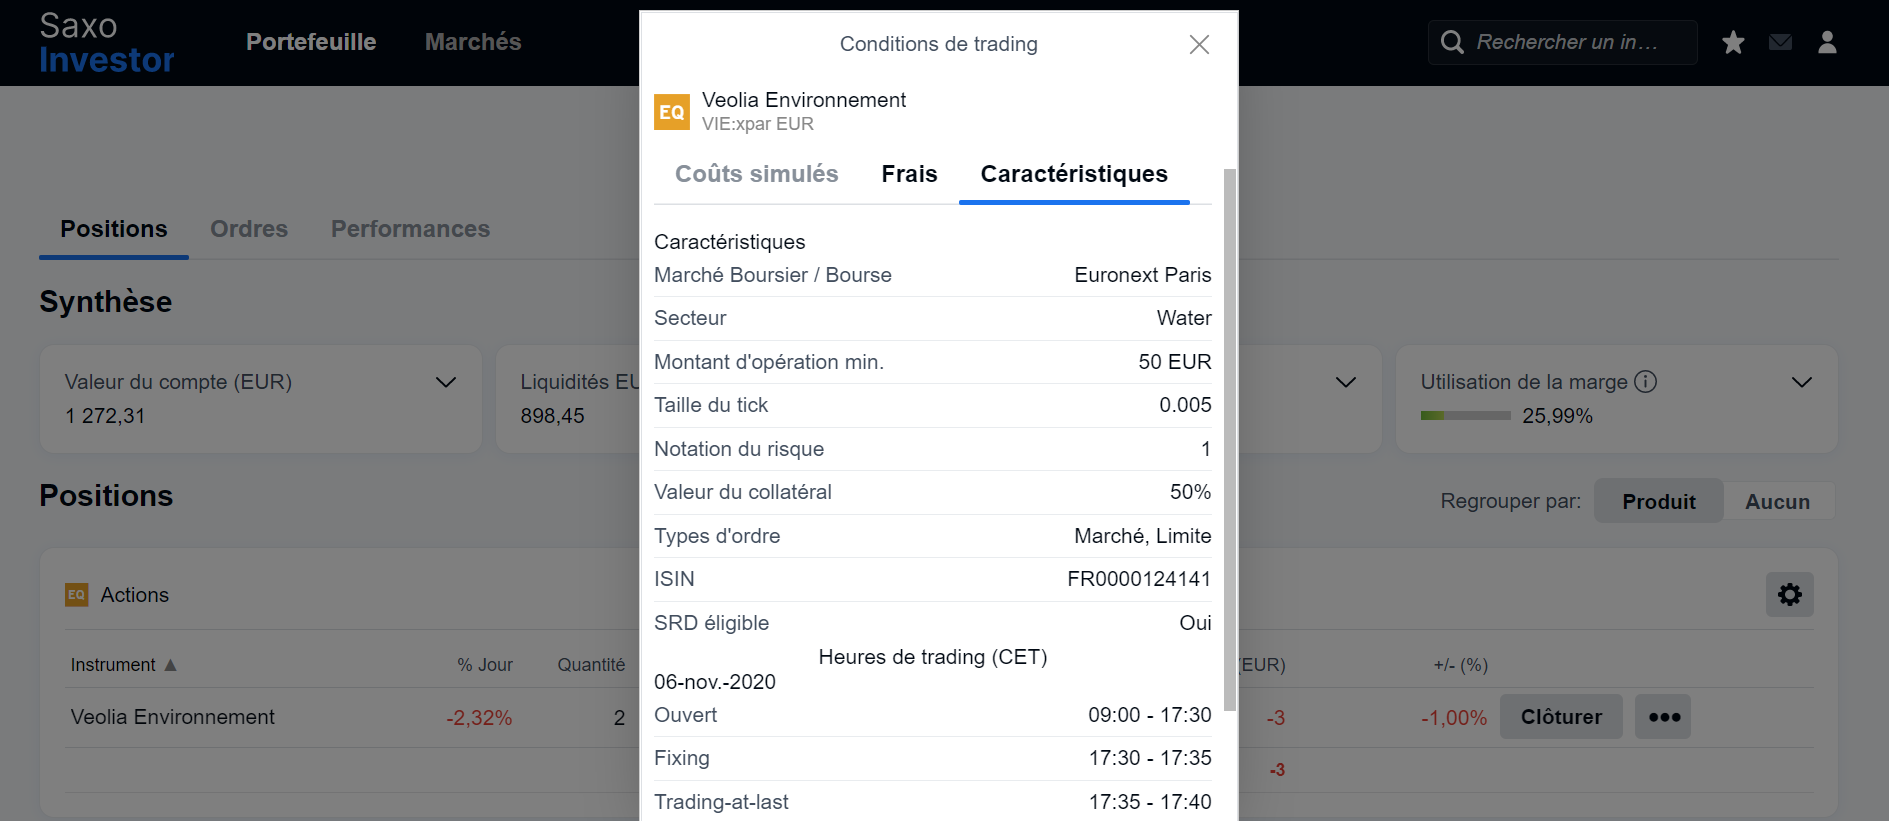The image size is (1889, 821).
Task: Sort by Instrument column arrow
Action: [170, 665]
